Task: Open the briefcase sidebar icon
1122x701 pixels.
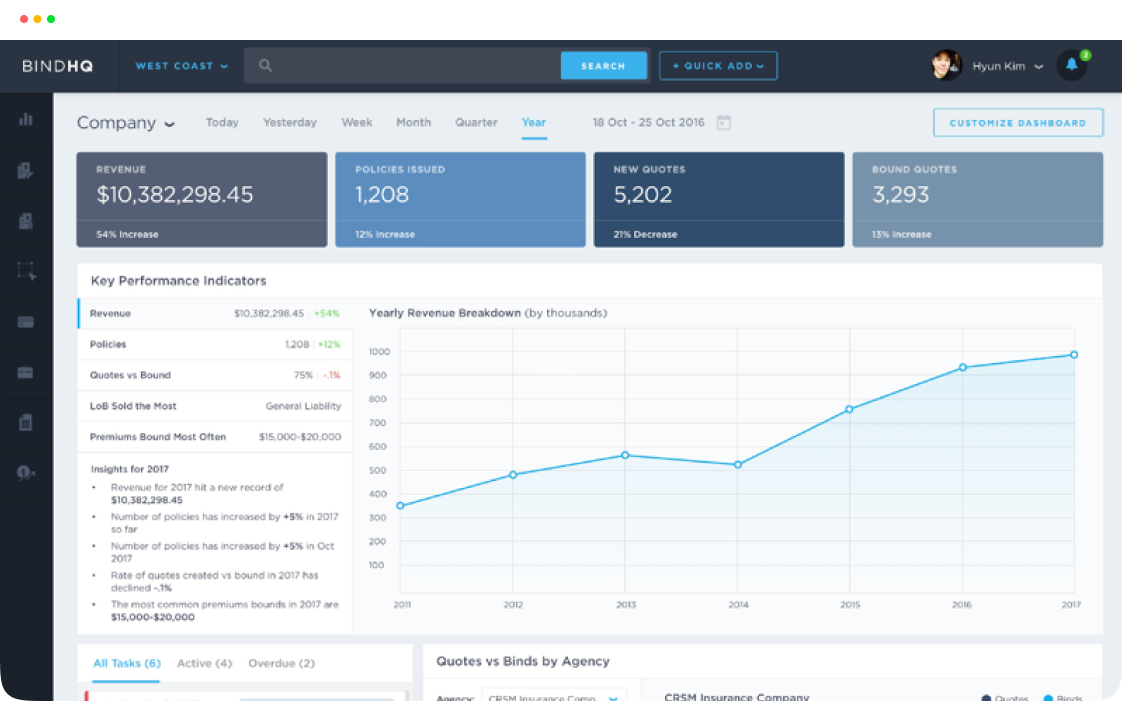Action: coord(26,373)
